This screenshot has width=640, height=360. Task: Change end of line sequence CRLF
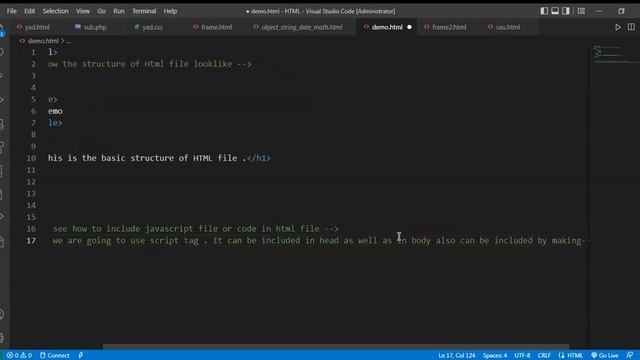click(x=544, y=356)
